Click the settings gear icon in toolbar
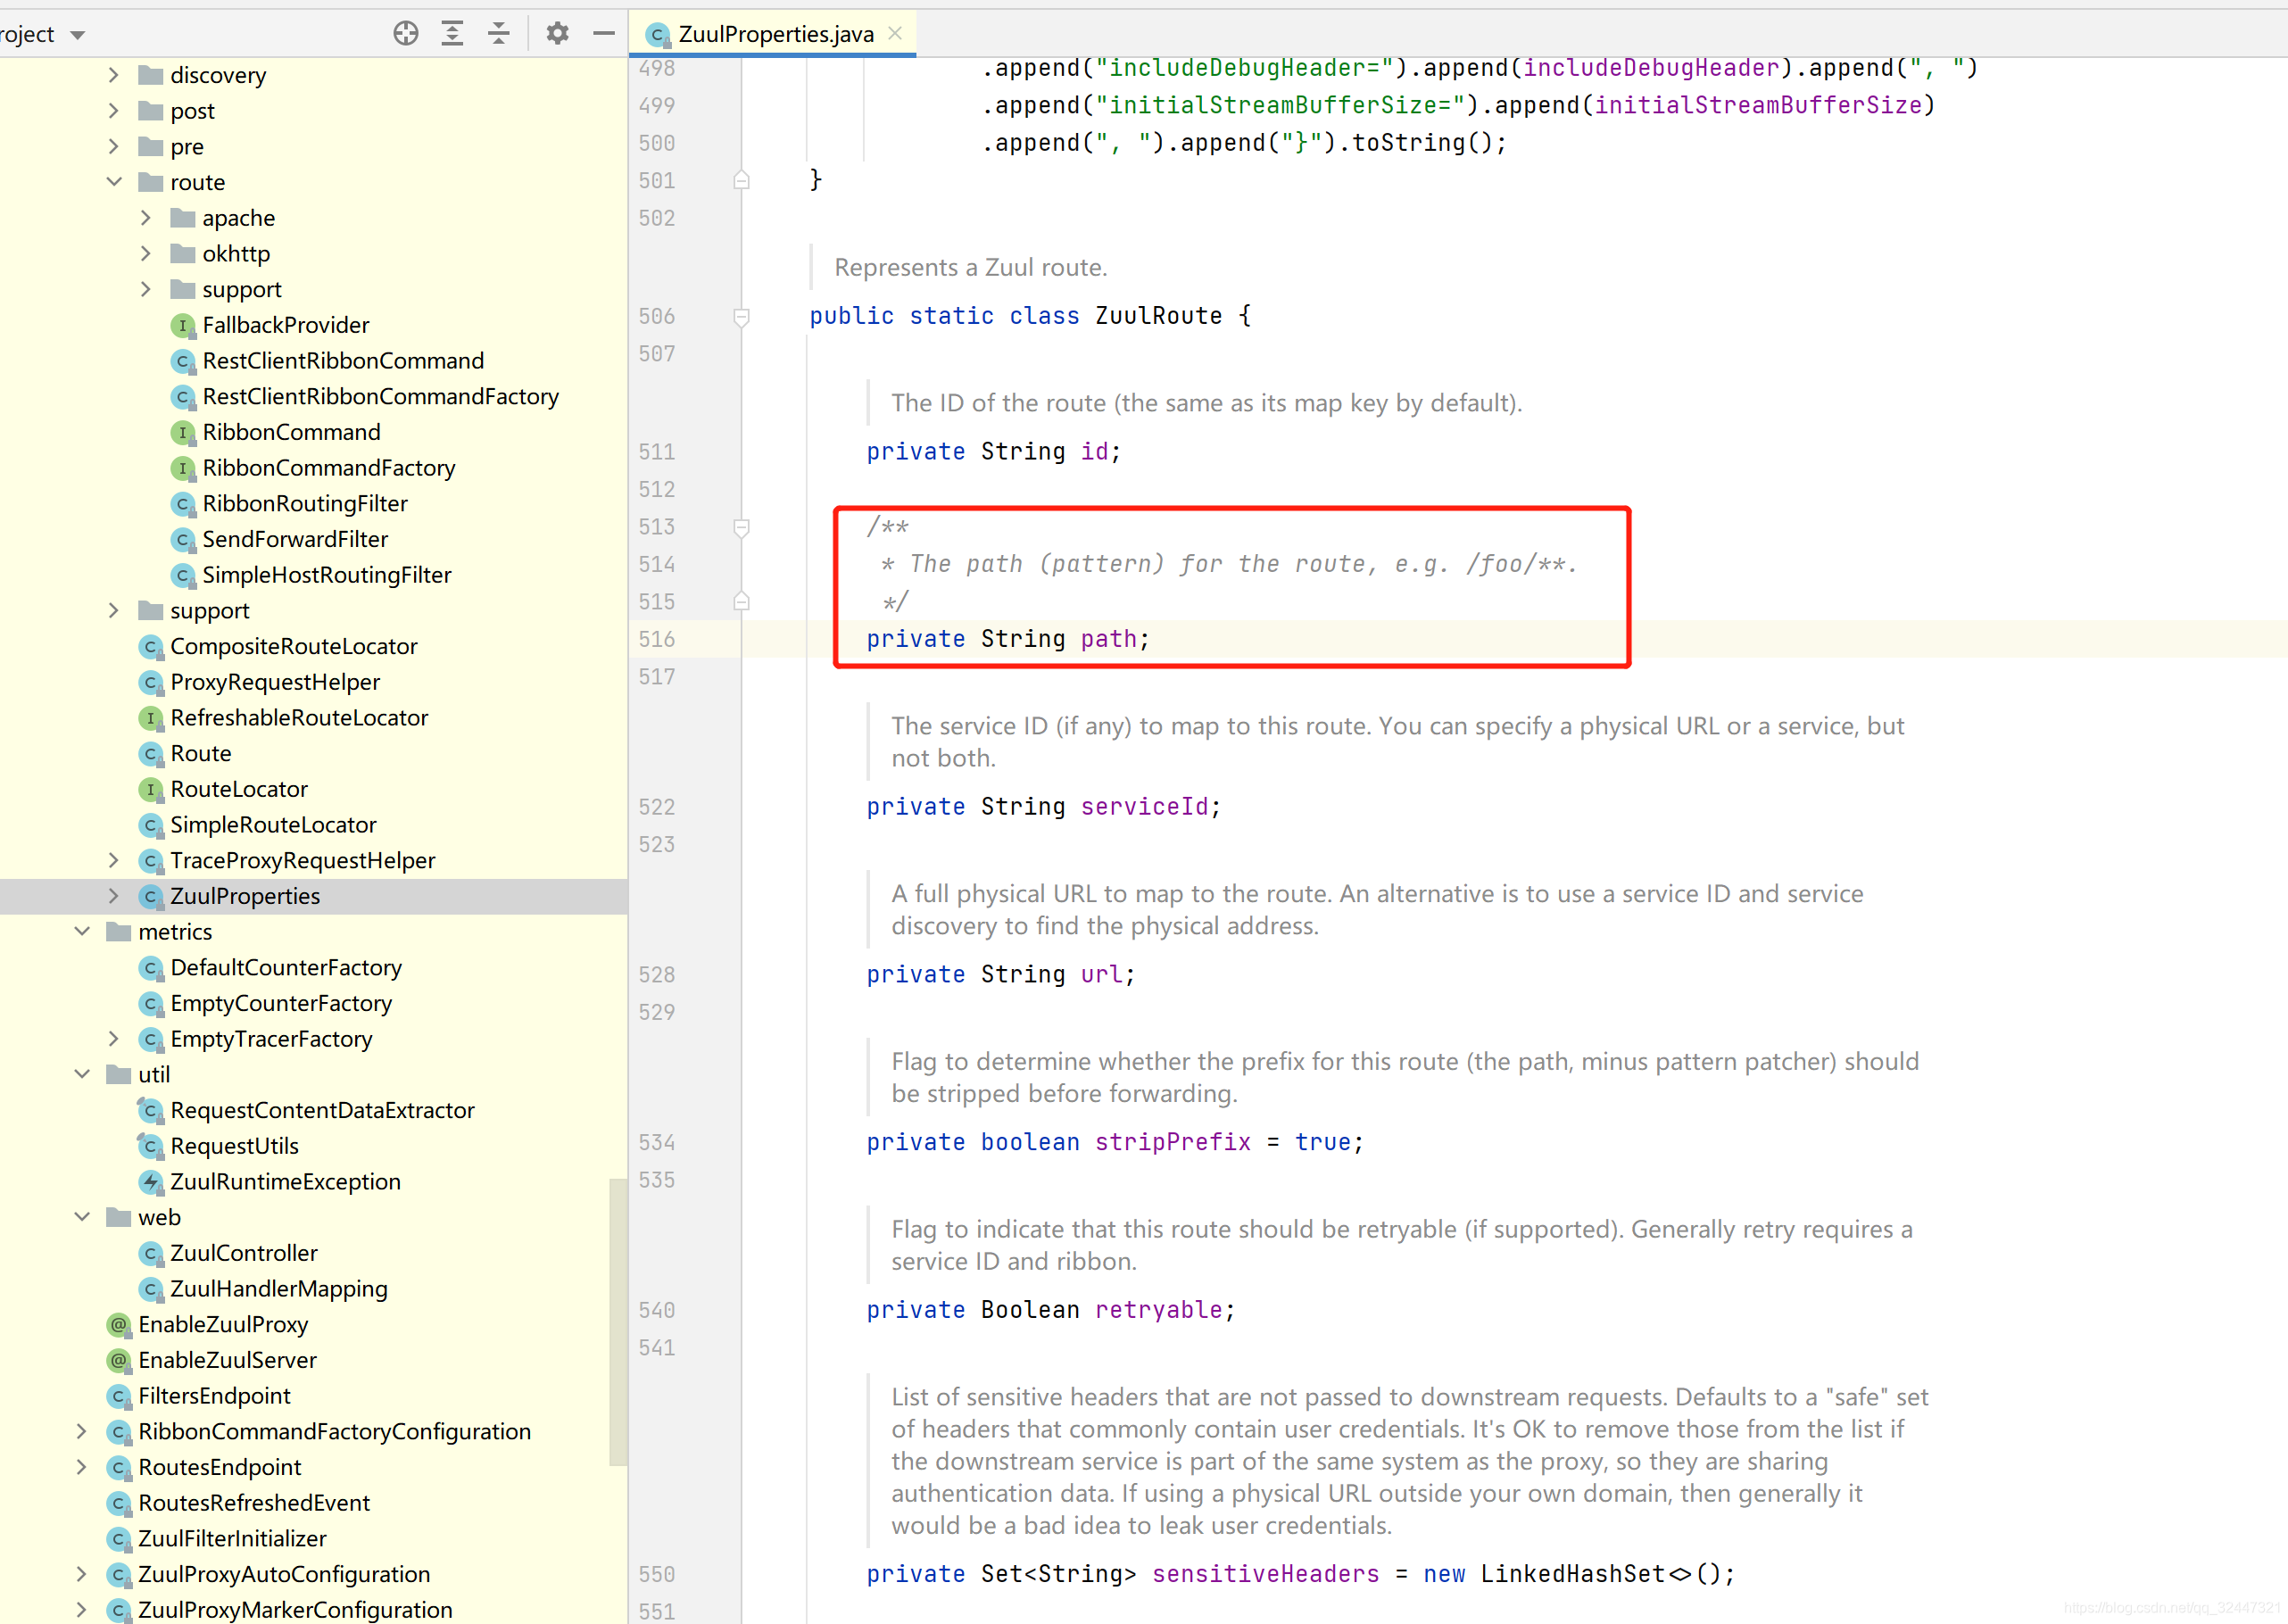 (557, 31)
